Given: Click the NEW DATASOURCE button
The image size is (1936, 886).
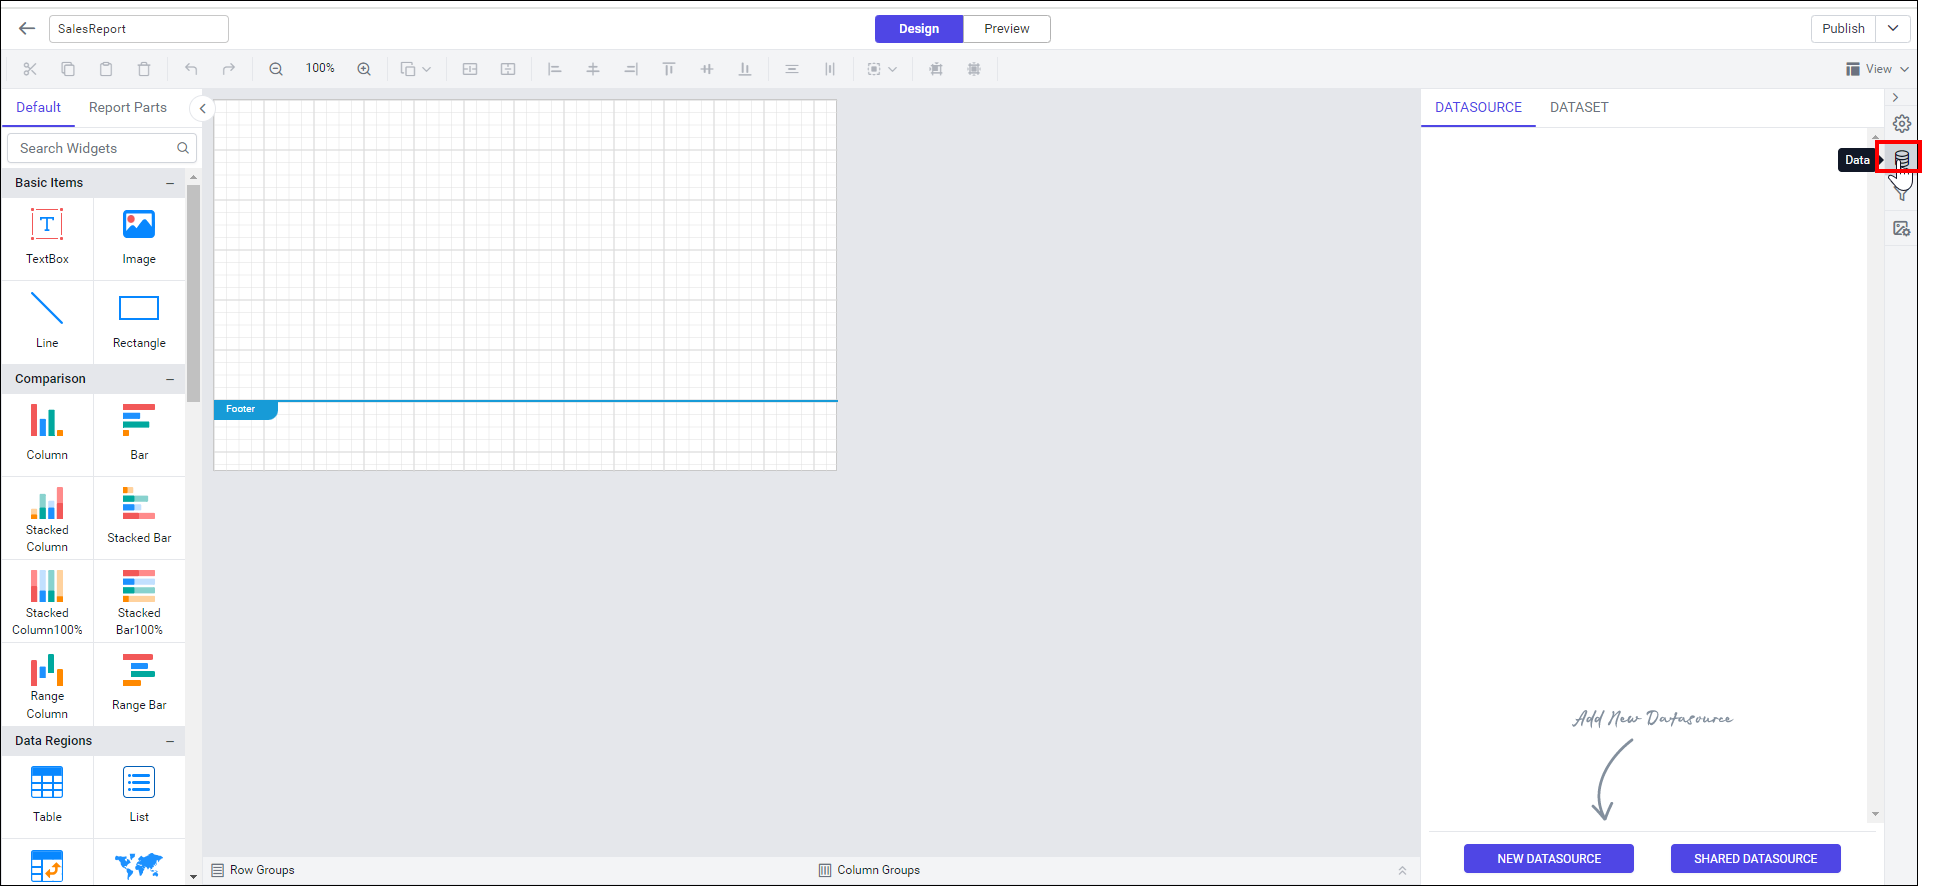Looking at the screenshot, I should (1548, 859).
